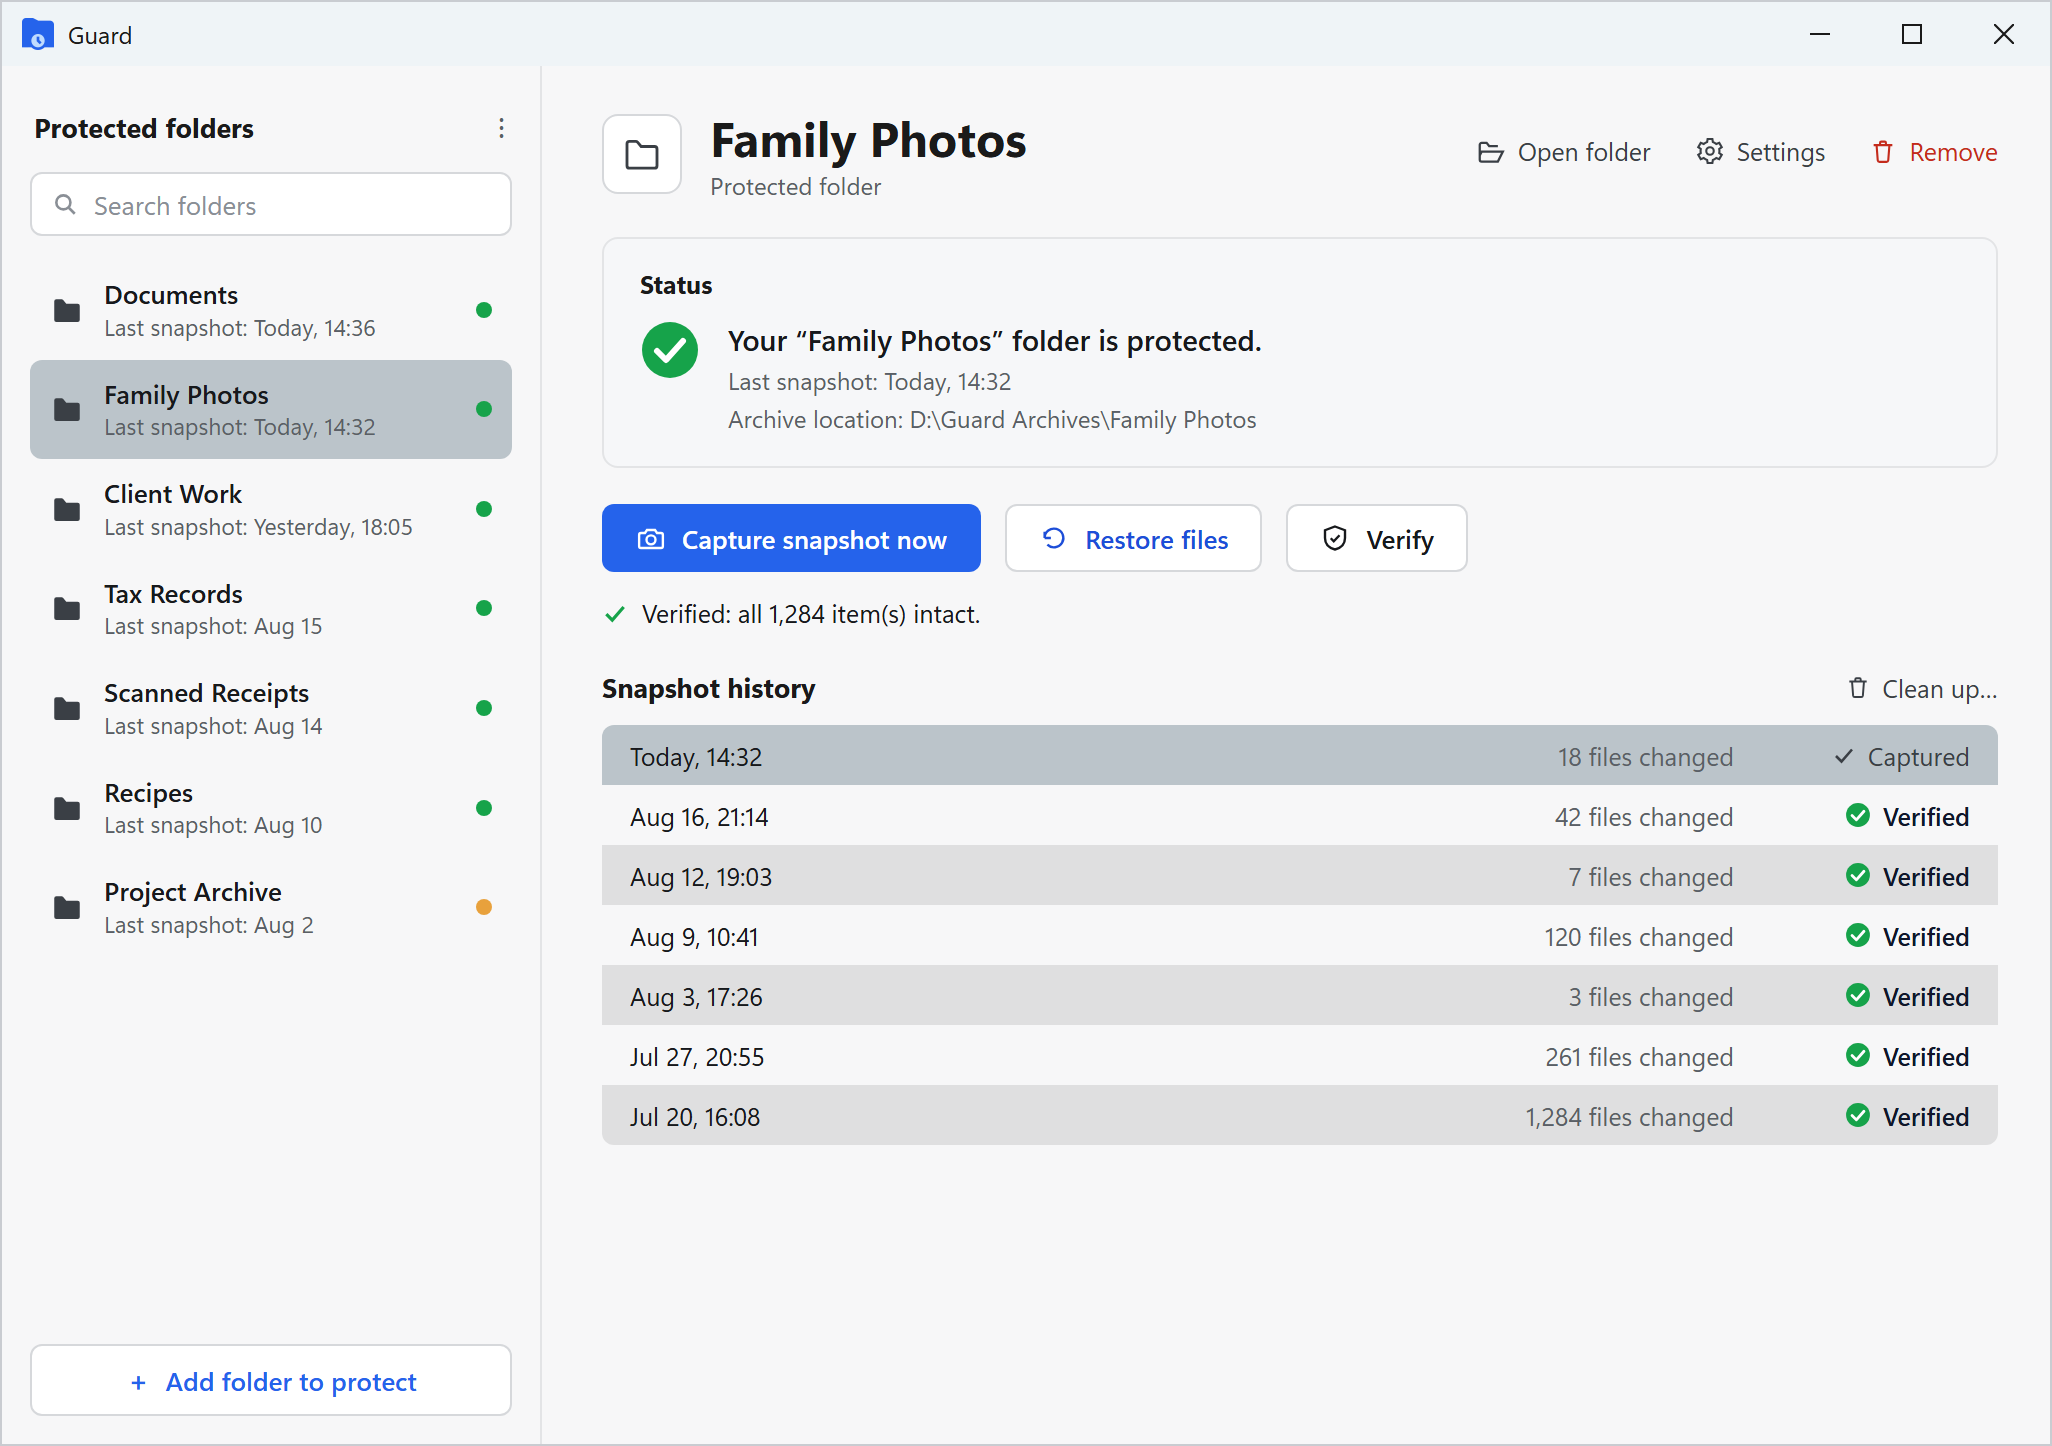Click the magnifier icon in search box

[66, 205]
